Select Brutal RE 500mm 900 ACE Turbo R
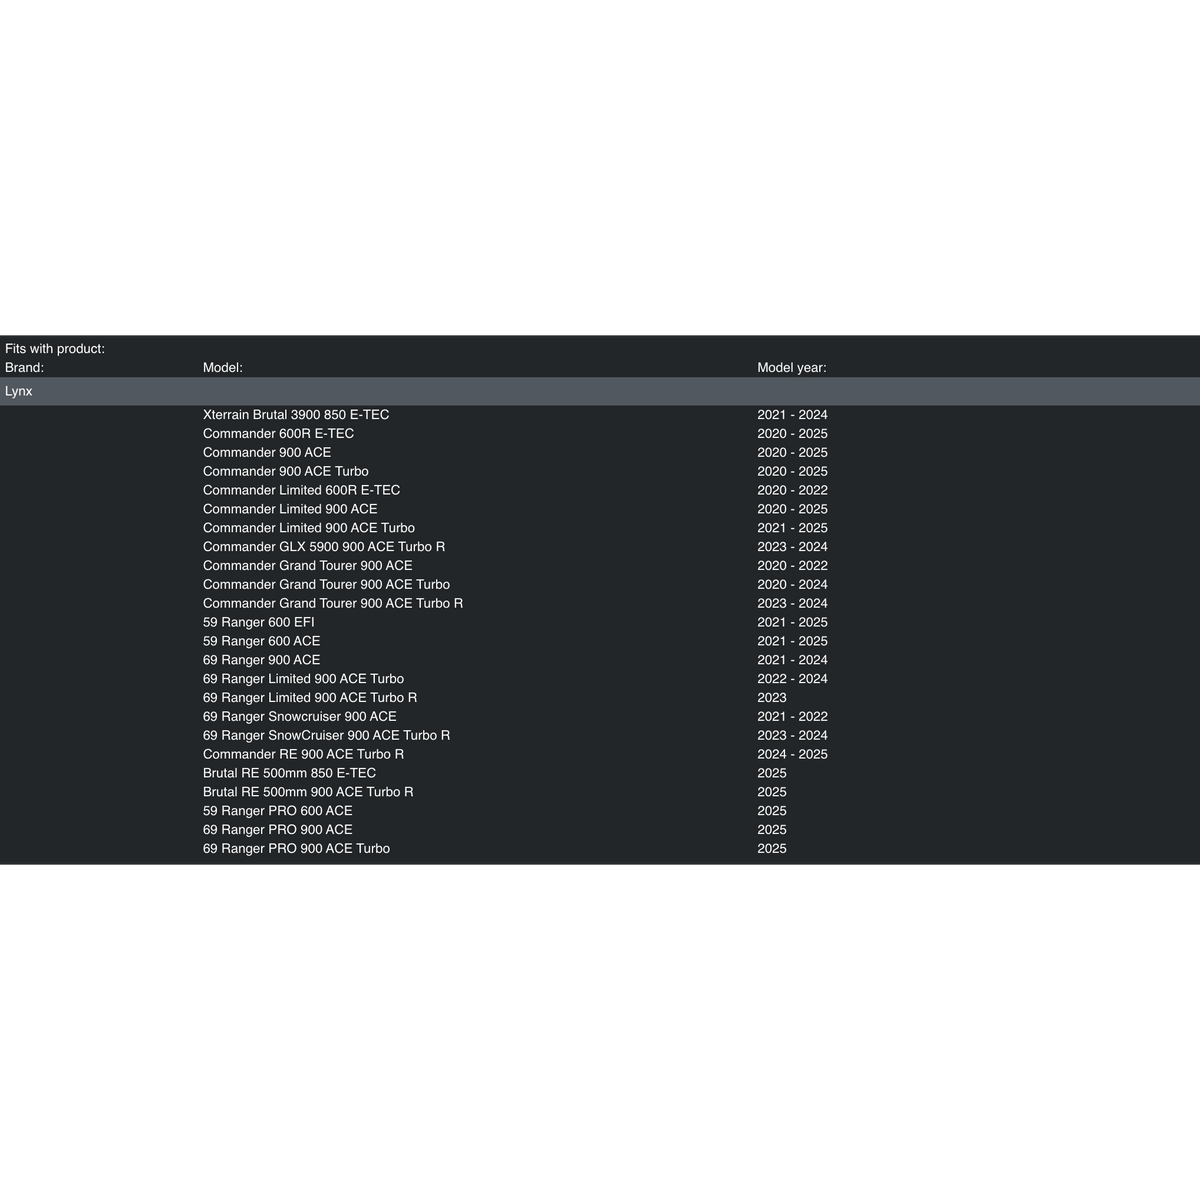Screen dimensions: 1200x1200 [x=308, y=792]
